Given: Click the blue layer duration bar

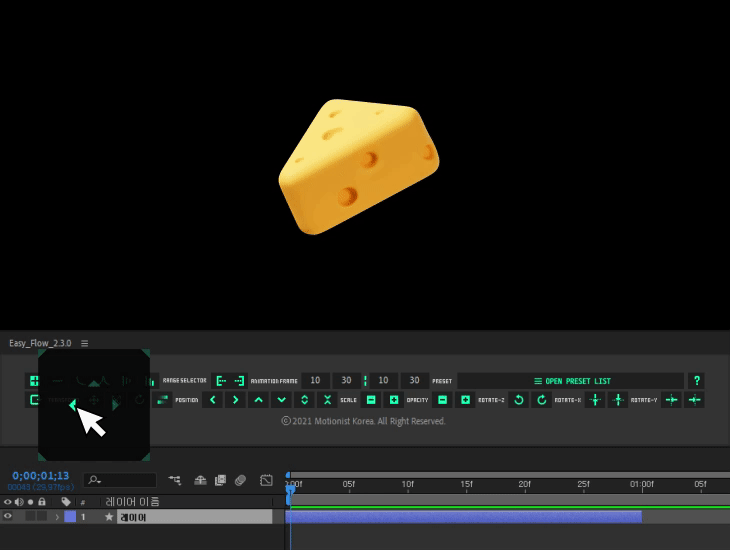Looking at the screenshot, I should [x=464, y=516].
